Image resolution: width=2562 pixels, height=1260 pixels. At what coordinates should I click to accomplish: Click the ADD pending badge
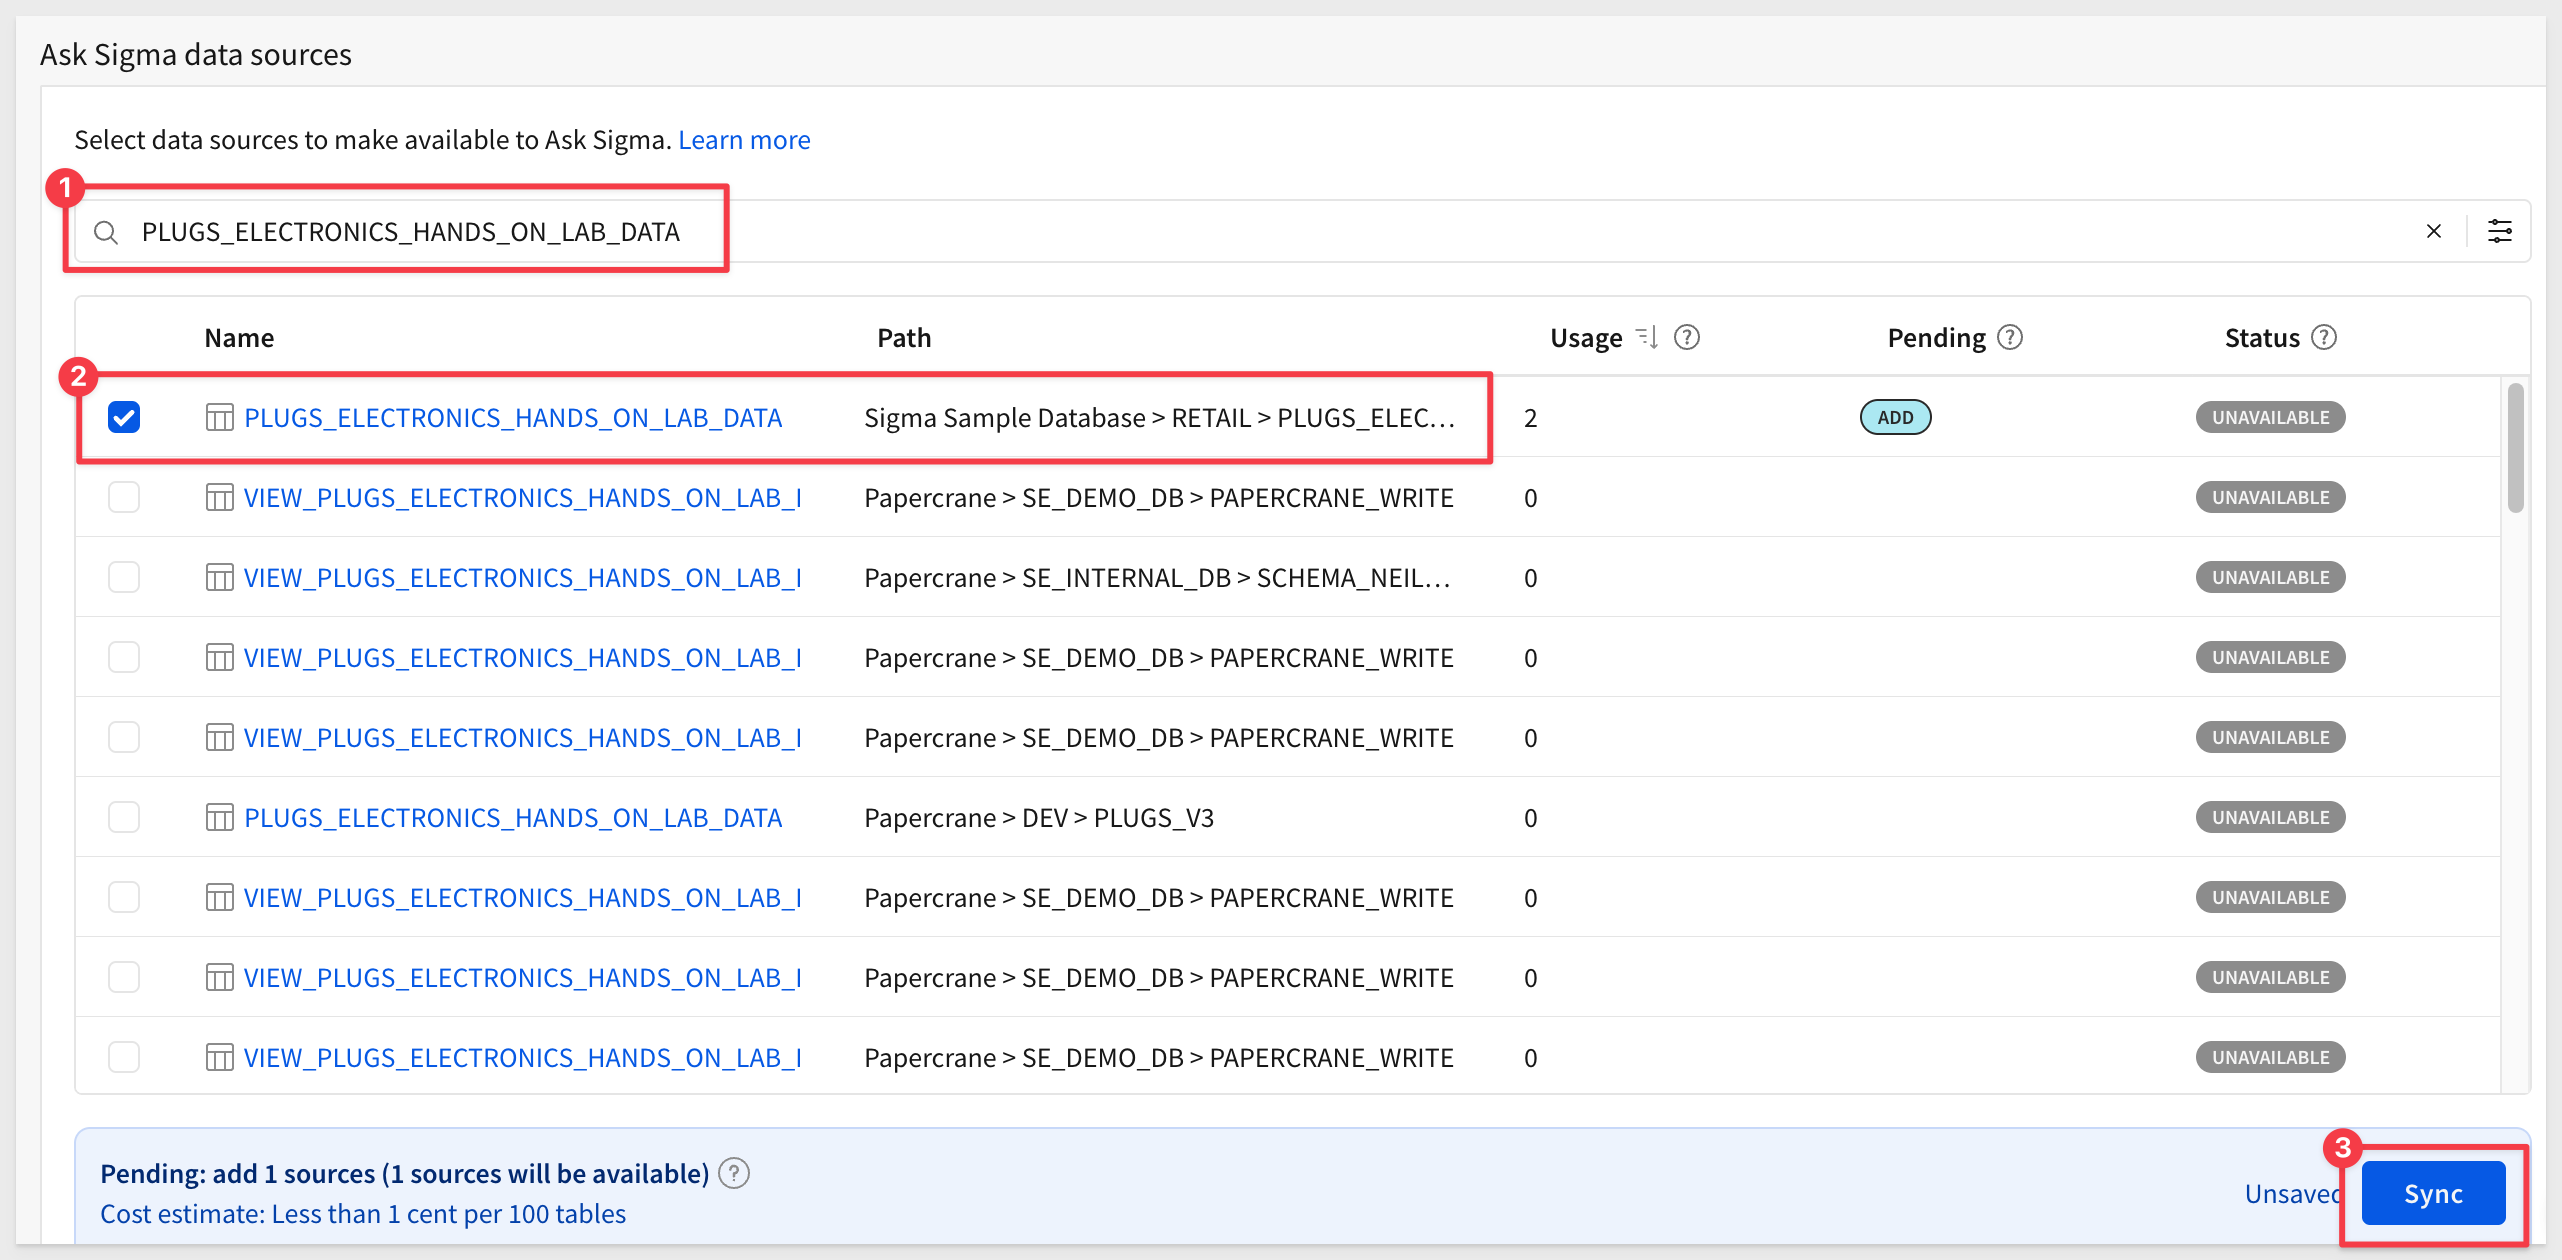1894,417
